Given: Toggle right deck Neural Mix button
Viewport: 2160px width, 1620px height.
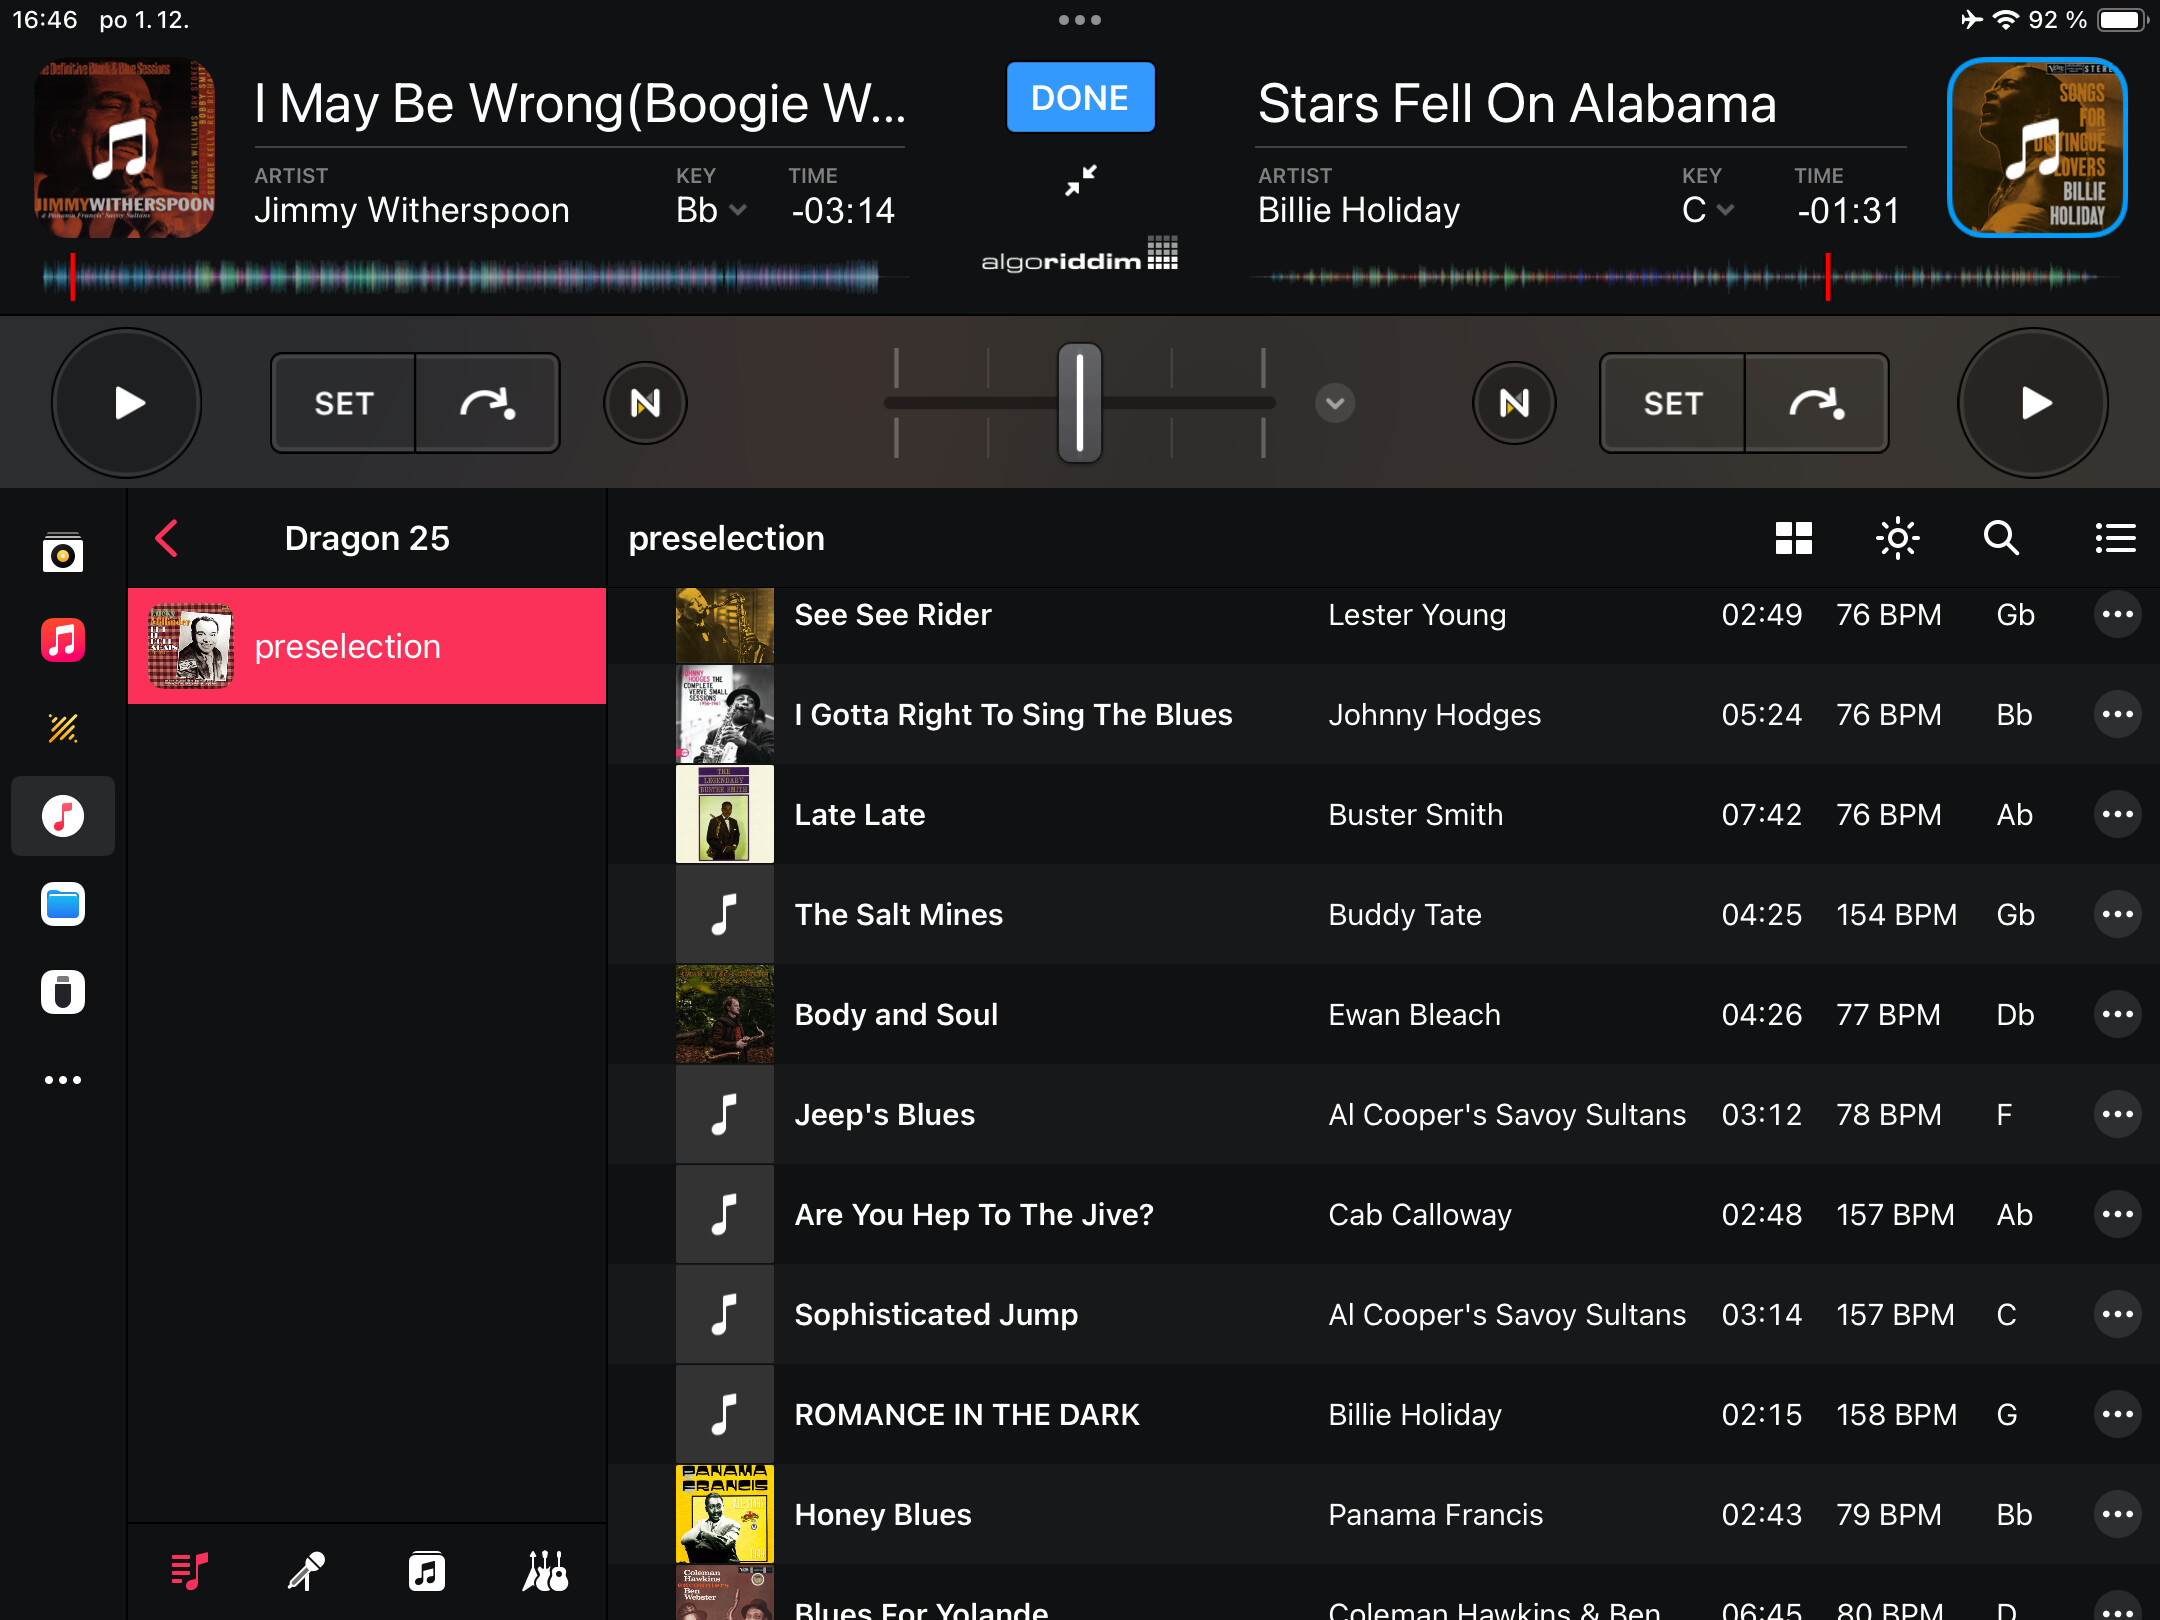Looking at the screenshot, I should tap(1514, 403).
